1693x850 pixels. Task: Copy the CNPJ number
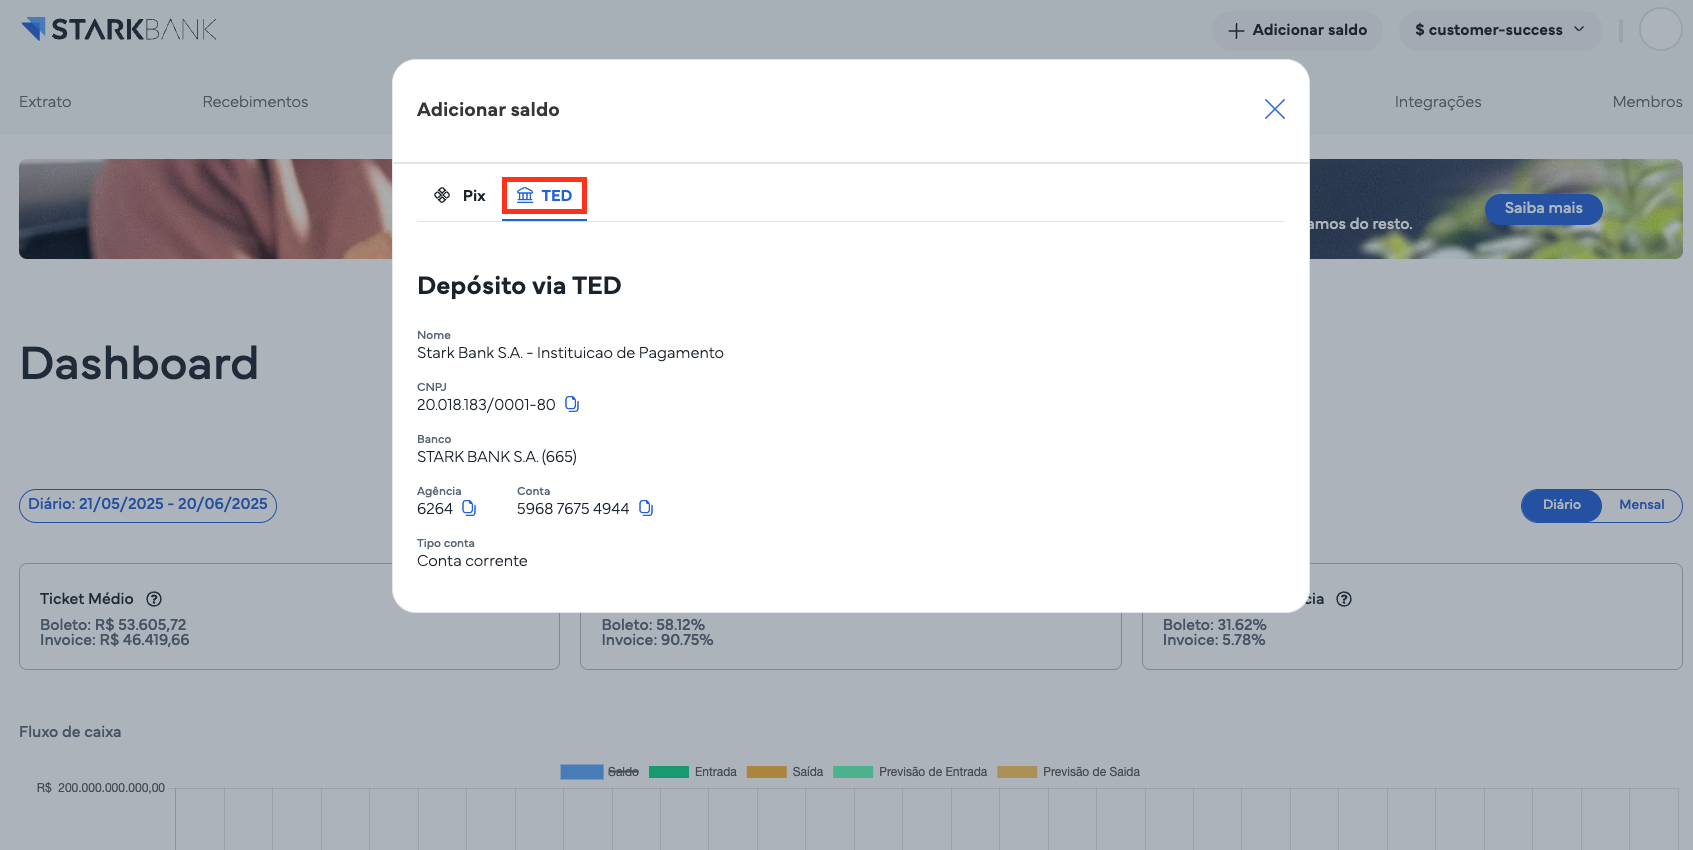click(572, 404)
